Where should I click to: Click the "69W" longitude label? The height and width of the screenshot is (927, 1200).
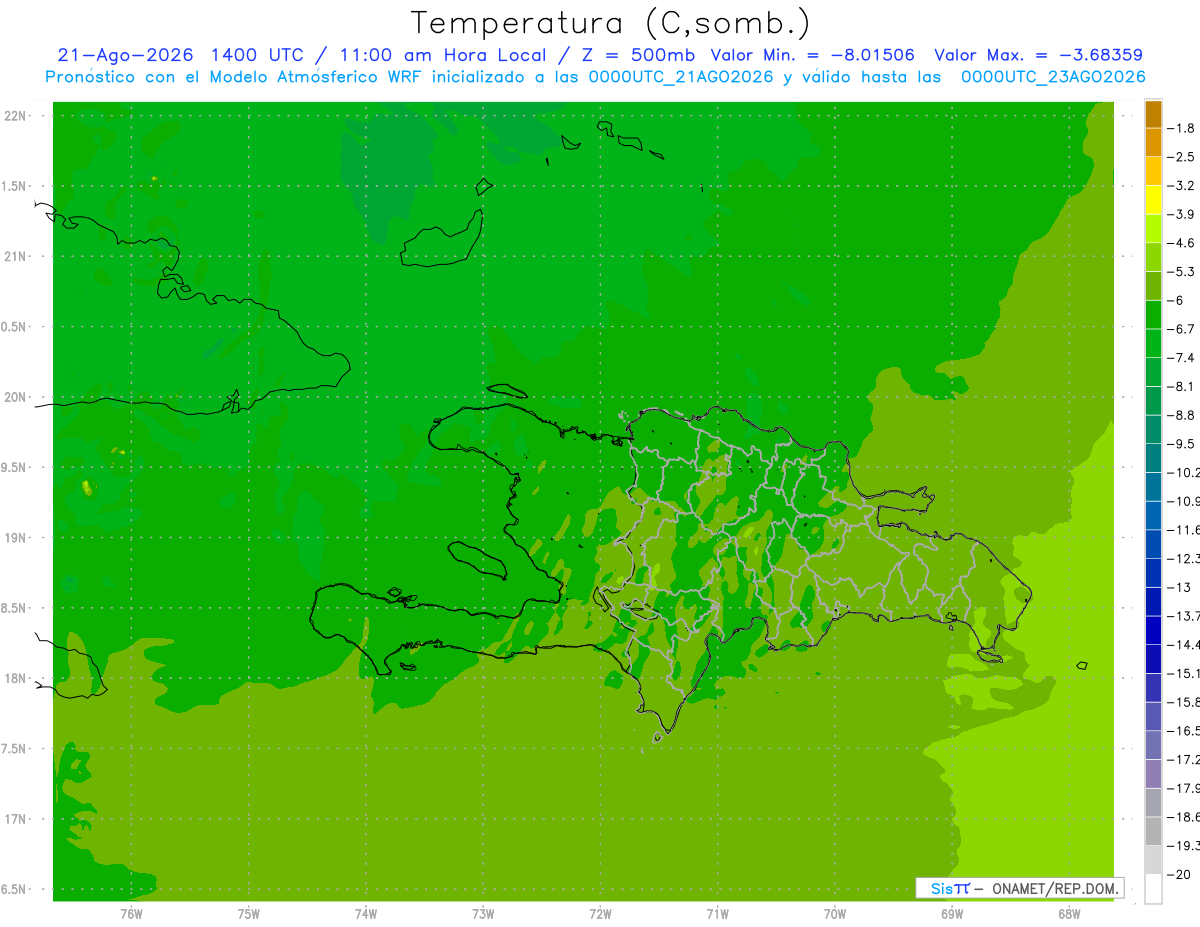(x=952, y=914)
